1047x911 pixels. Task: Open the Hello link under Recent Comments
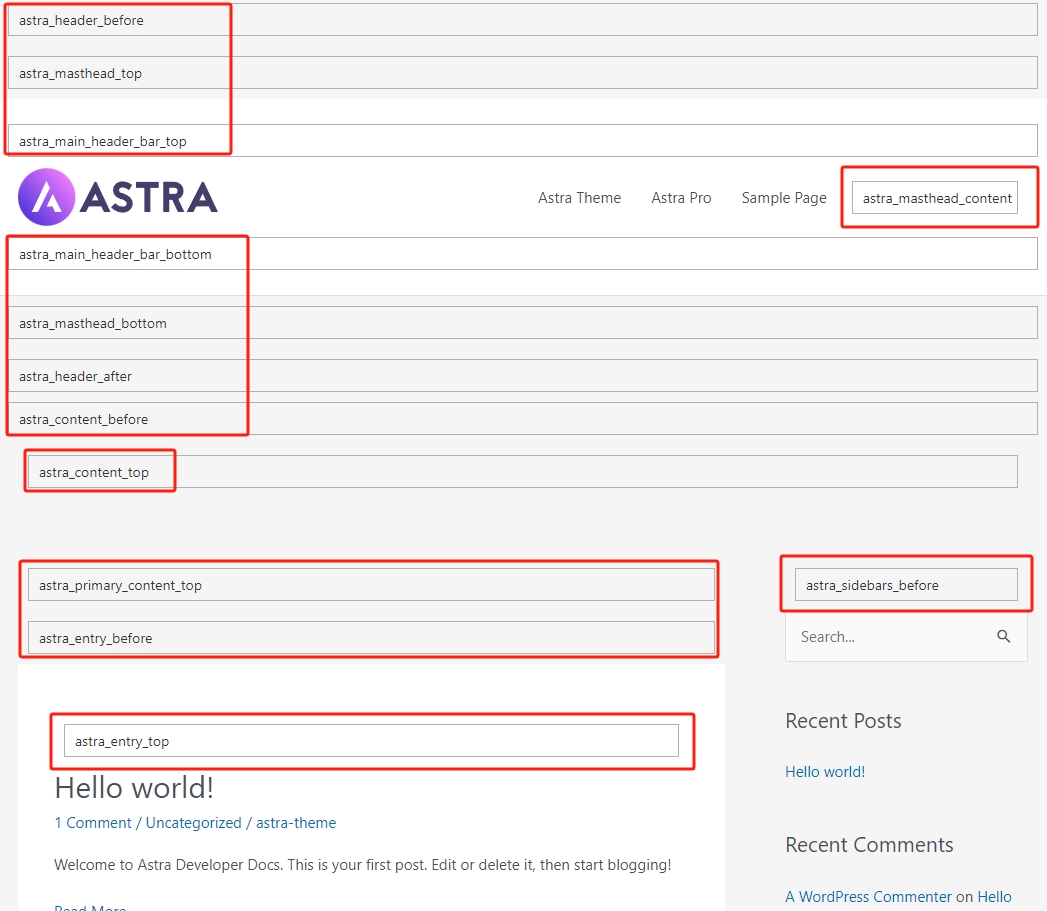(994, 896)
